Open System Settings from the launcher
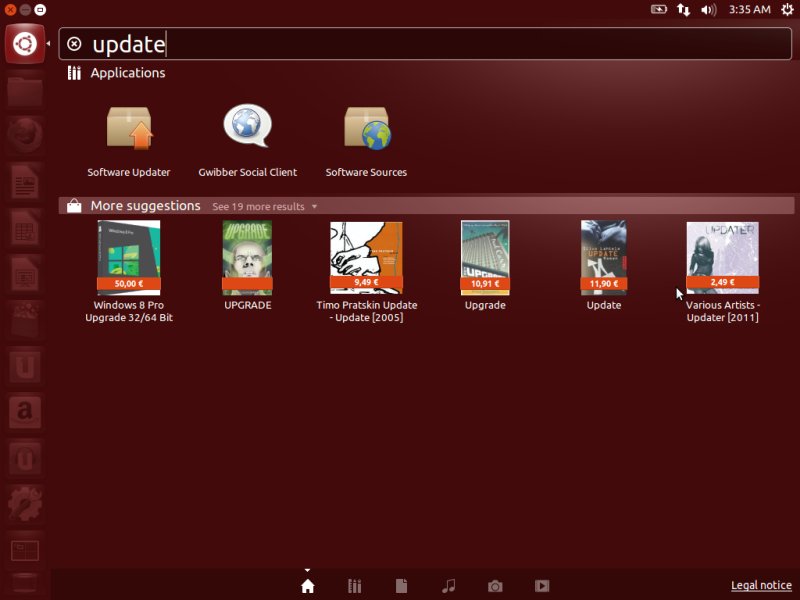Viewport: 800px width, 600px height. click(x=24, y=503)
